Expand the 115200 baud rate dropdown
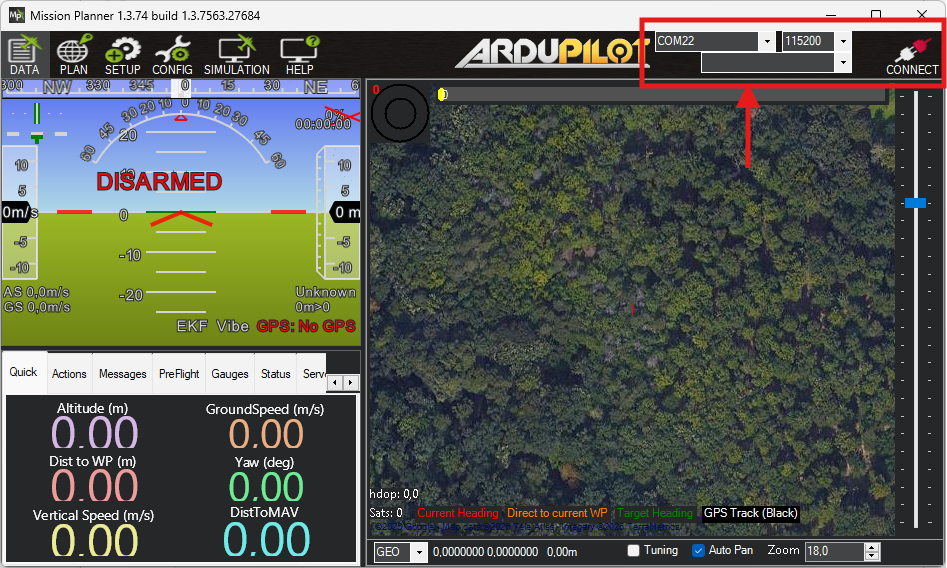 click(843, 42)
